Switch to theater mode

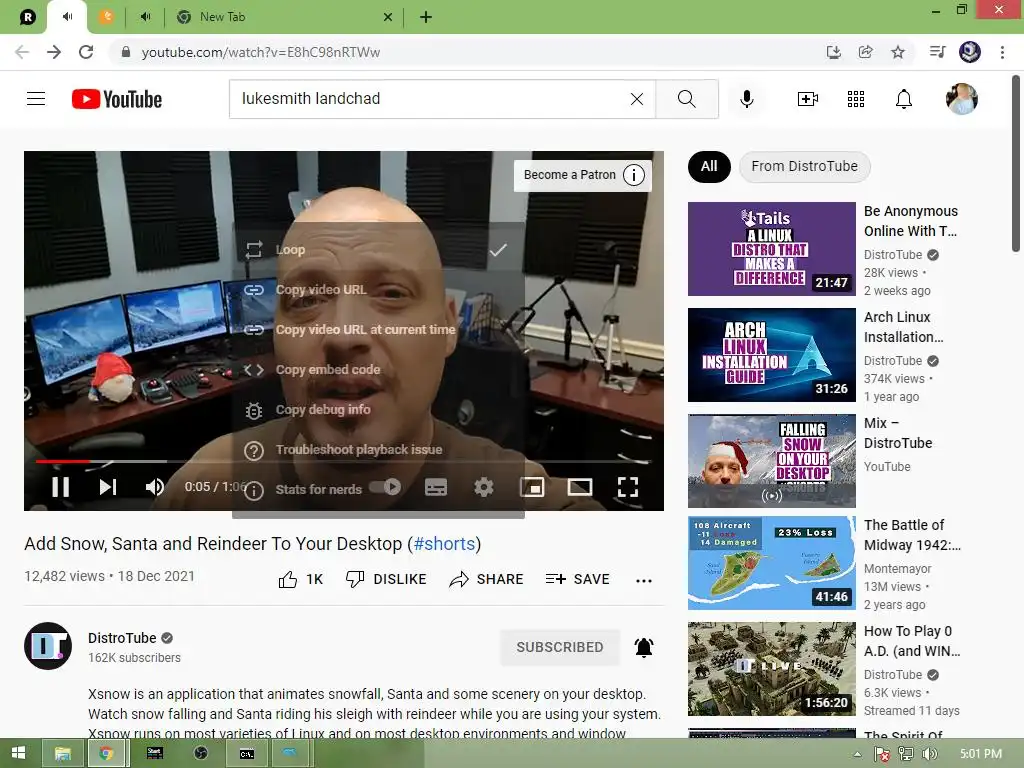pos(580,487)
